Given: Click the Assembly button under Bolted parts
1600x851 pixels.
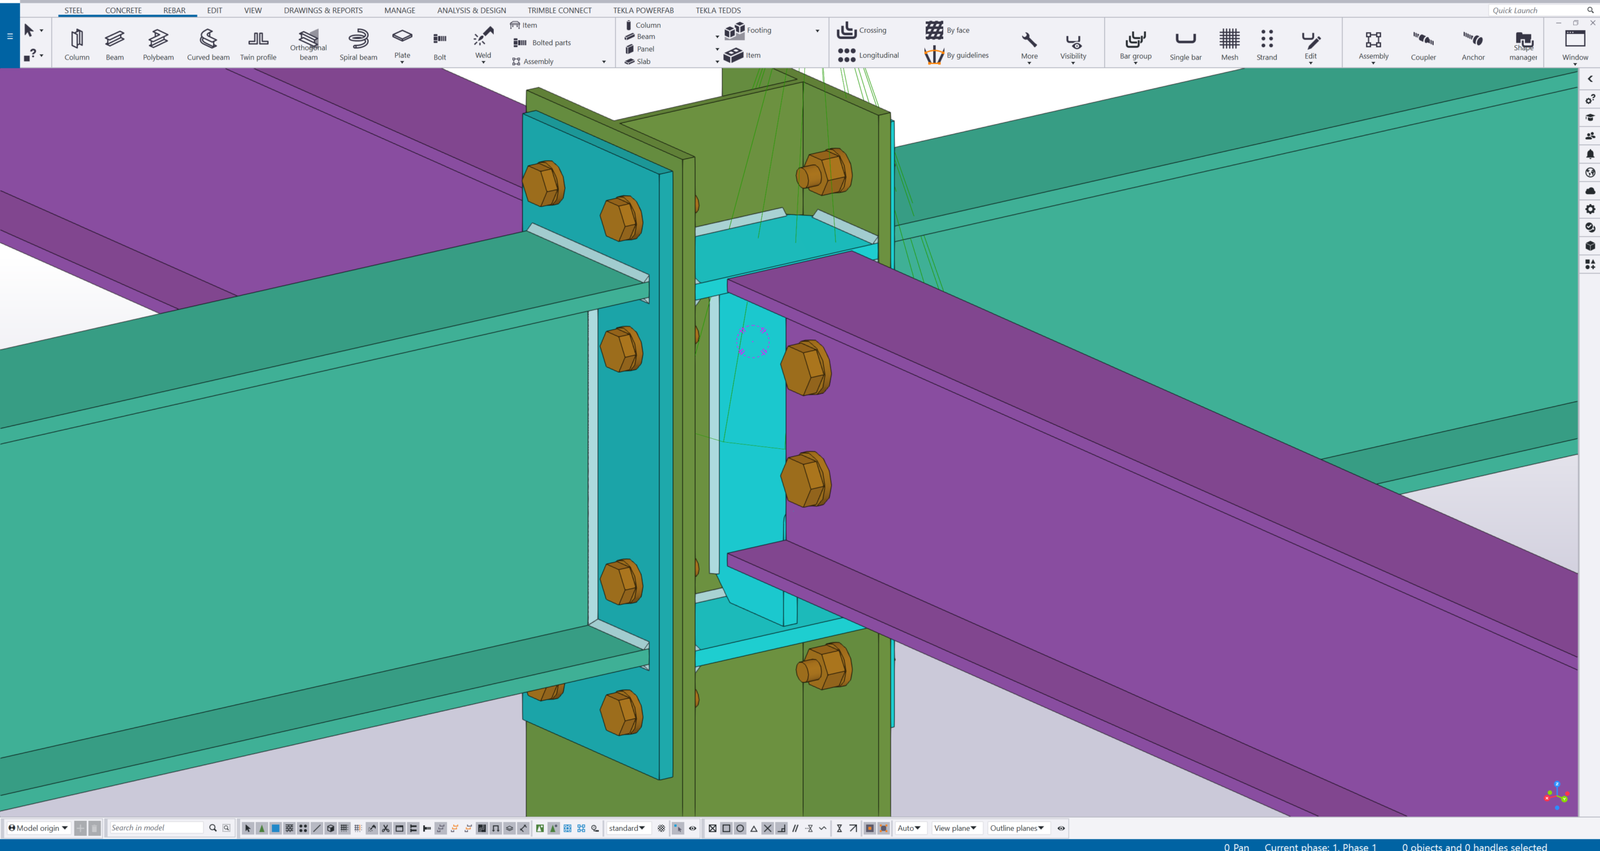Looking at the screenshot, I should (x=532, y=61).
